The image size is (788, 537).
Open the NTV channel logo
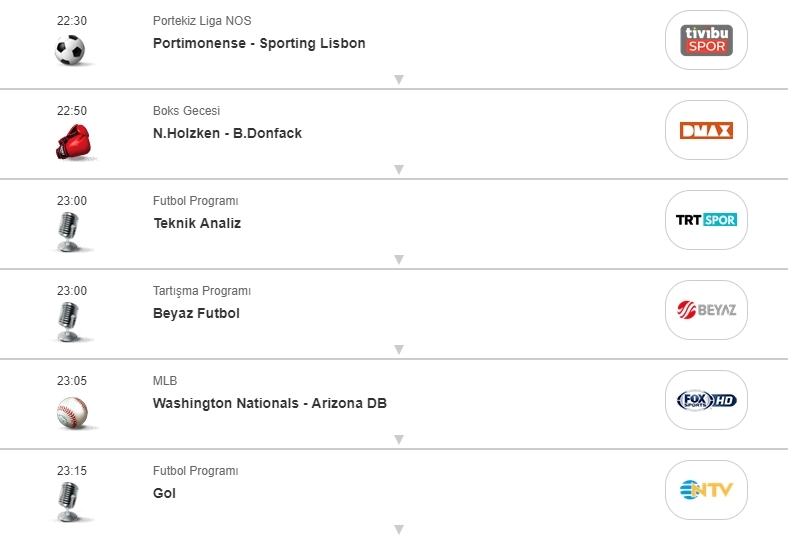[x=706, y=490]
